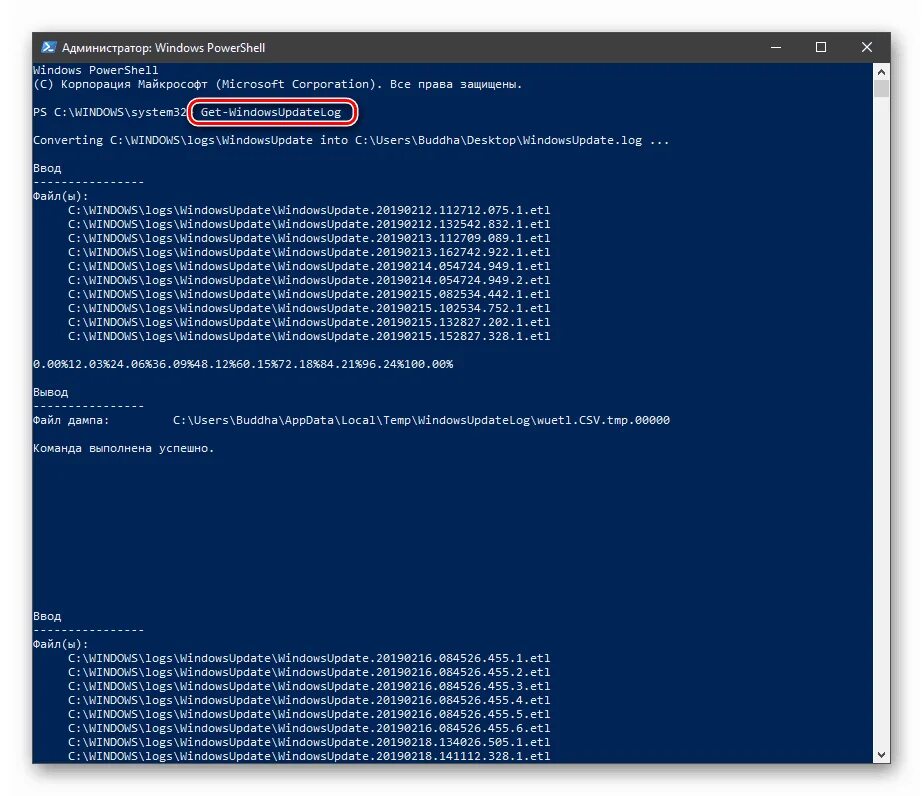Click the 'Вывод' heading
The image size is (923, 796).
click(x=51, y=392)
